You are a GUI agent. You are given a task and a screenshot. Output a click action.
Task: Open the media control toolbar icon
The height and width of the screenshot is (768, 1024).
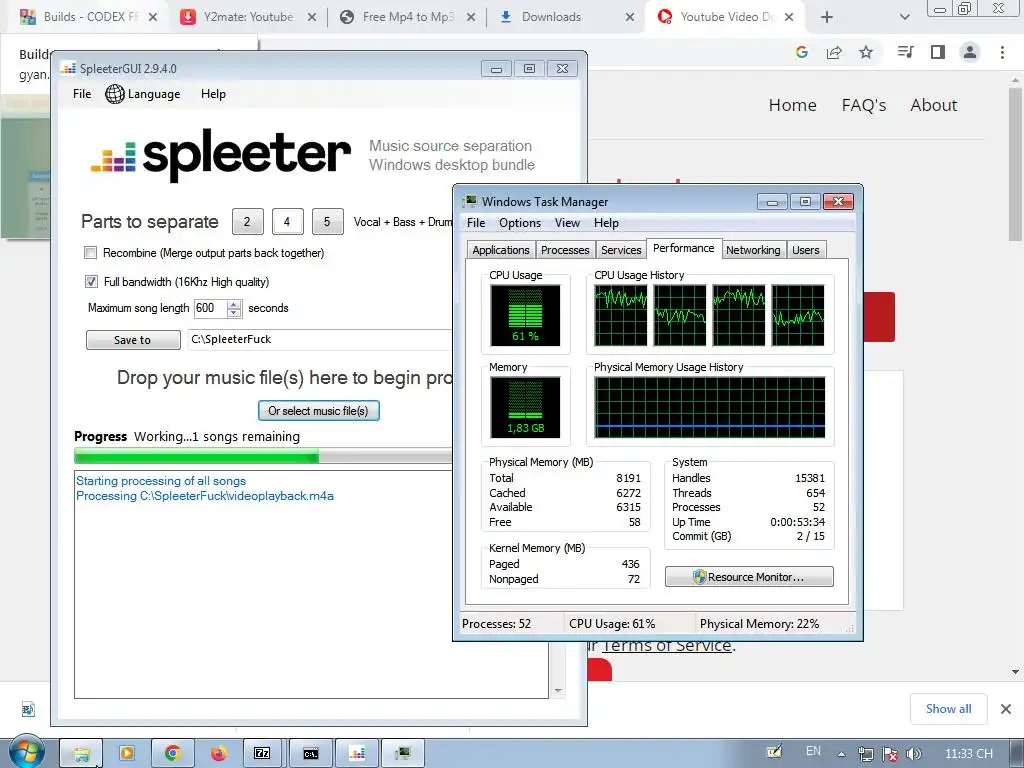(905, 52)
